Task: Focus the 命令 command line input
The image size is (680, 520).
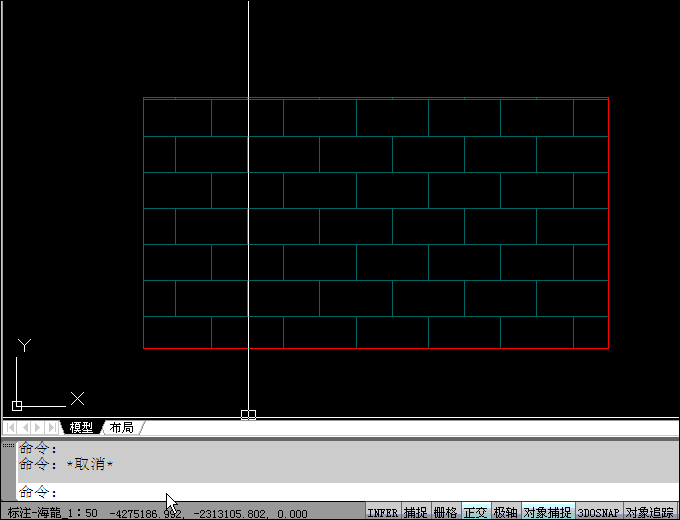Action: click(348, 492)
